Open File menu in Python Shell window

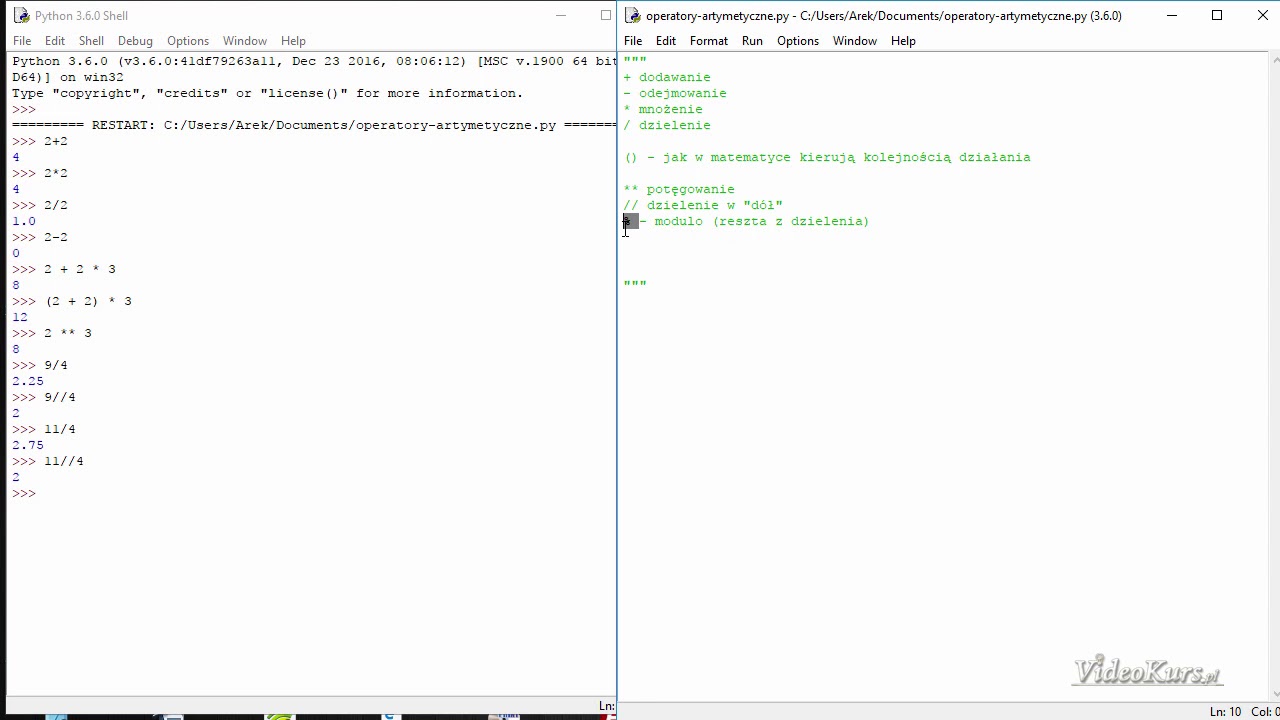coord(22,41)
